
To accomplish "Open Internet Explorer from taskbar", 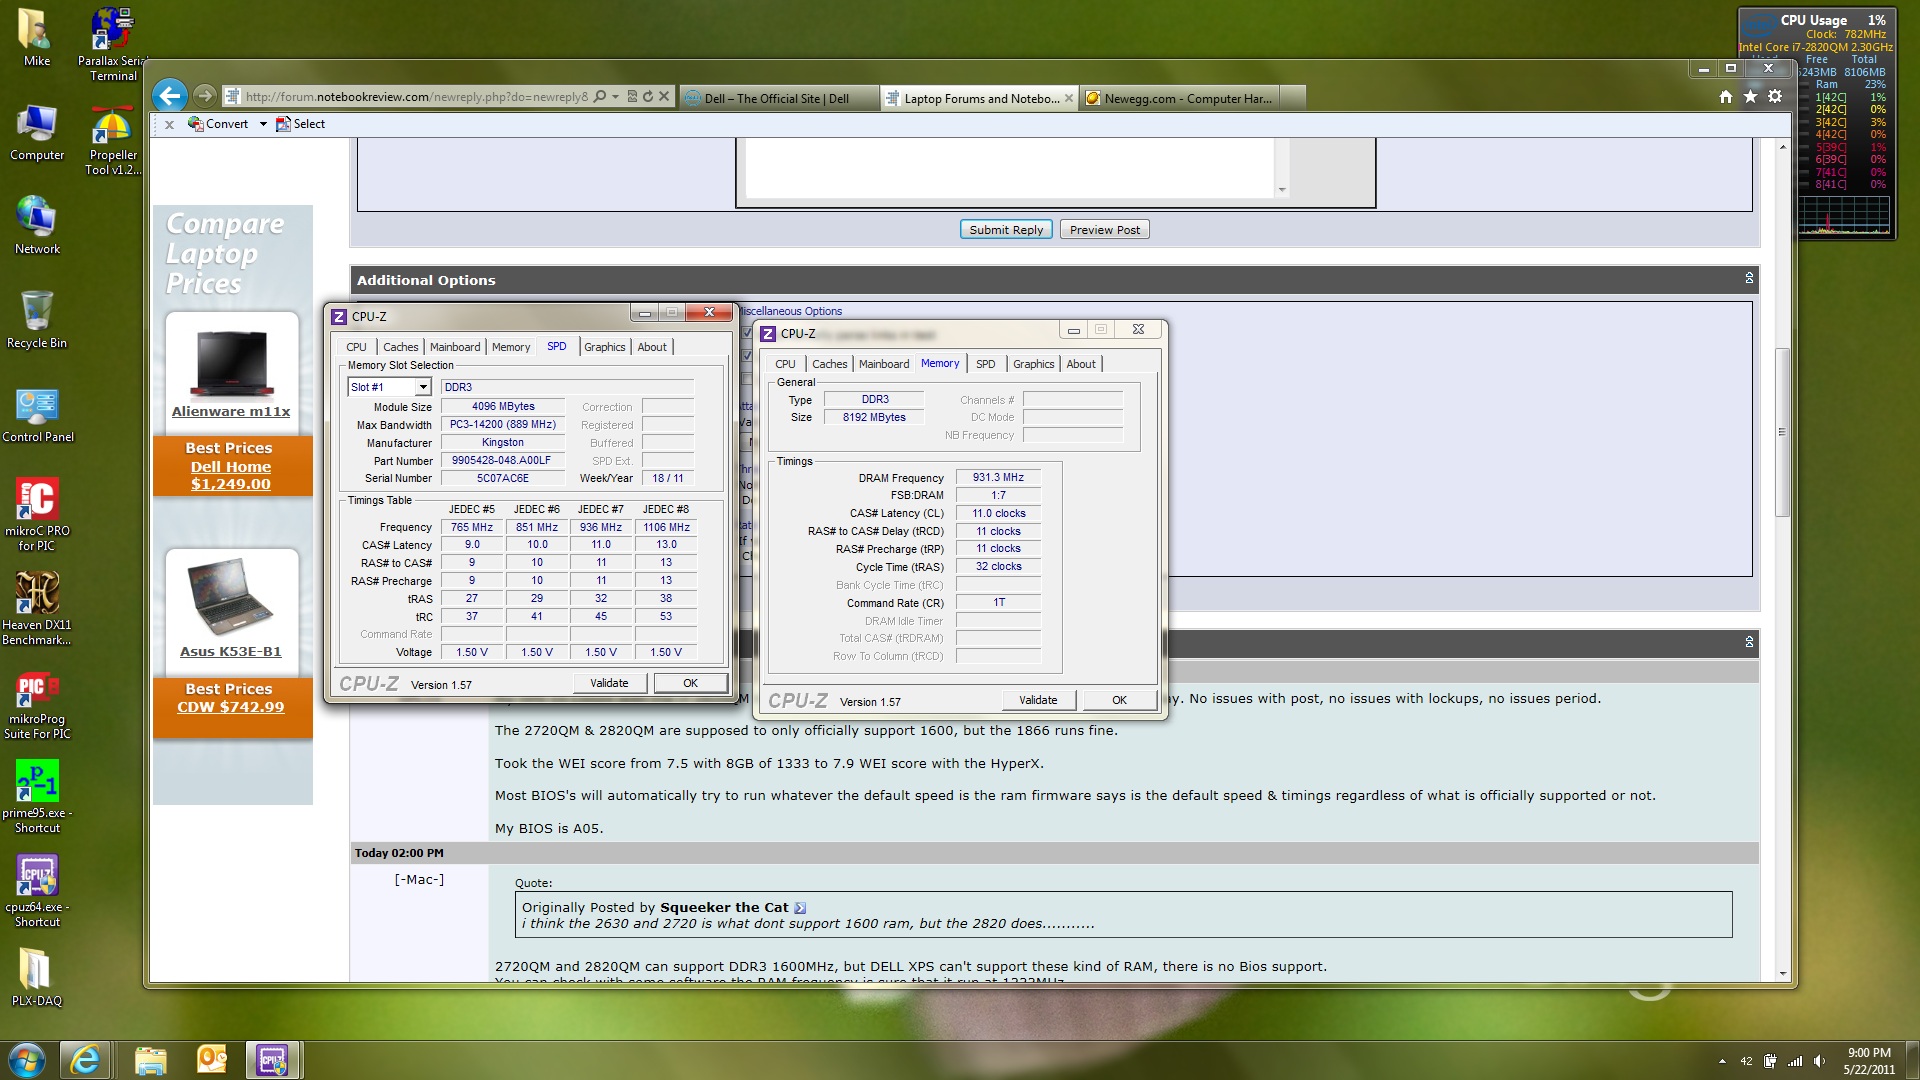I will pos(85,1060).
